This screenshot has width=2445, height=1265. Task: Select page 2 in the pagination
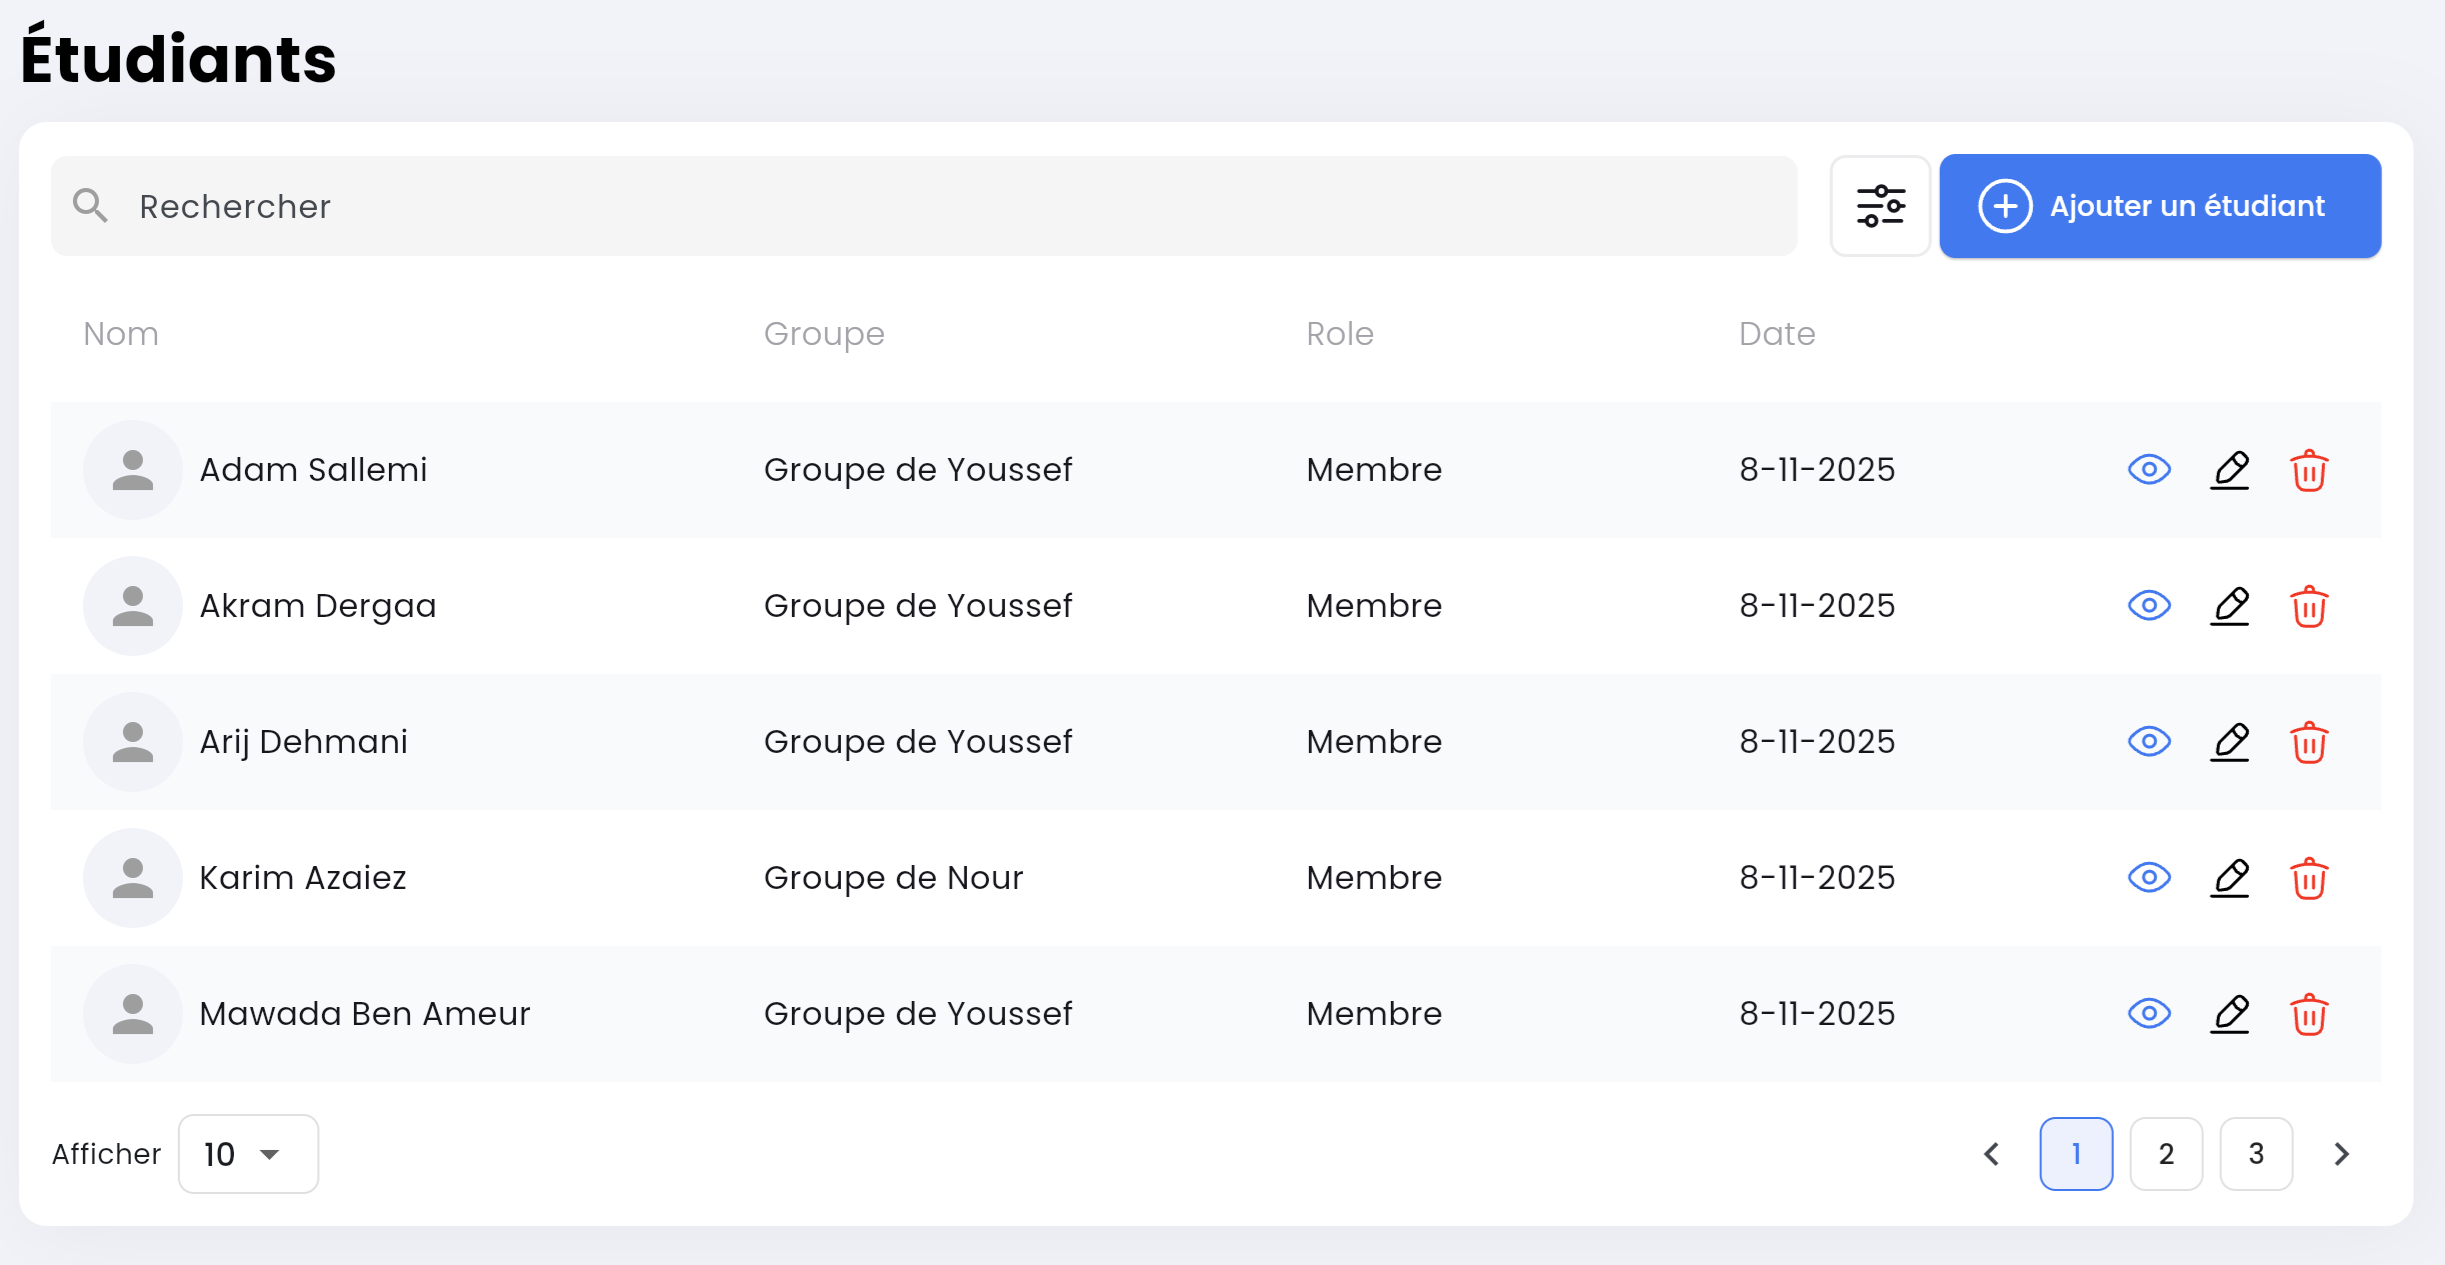2166,1154
